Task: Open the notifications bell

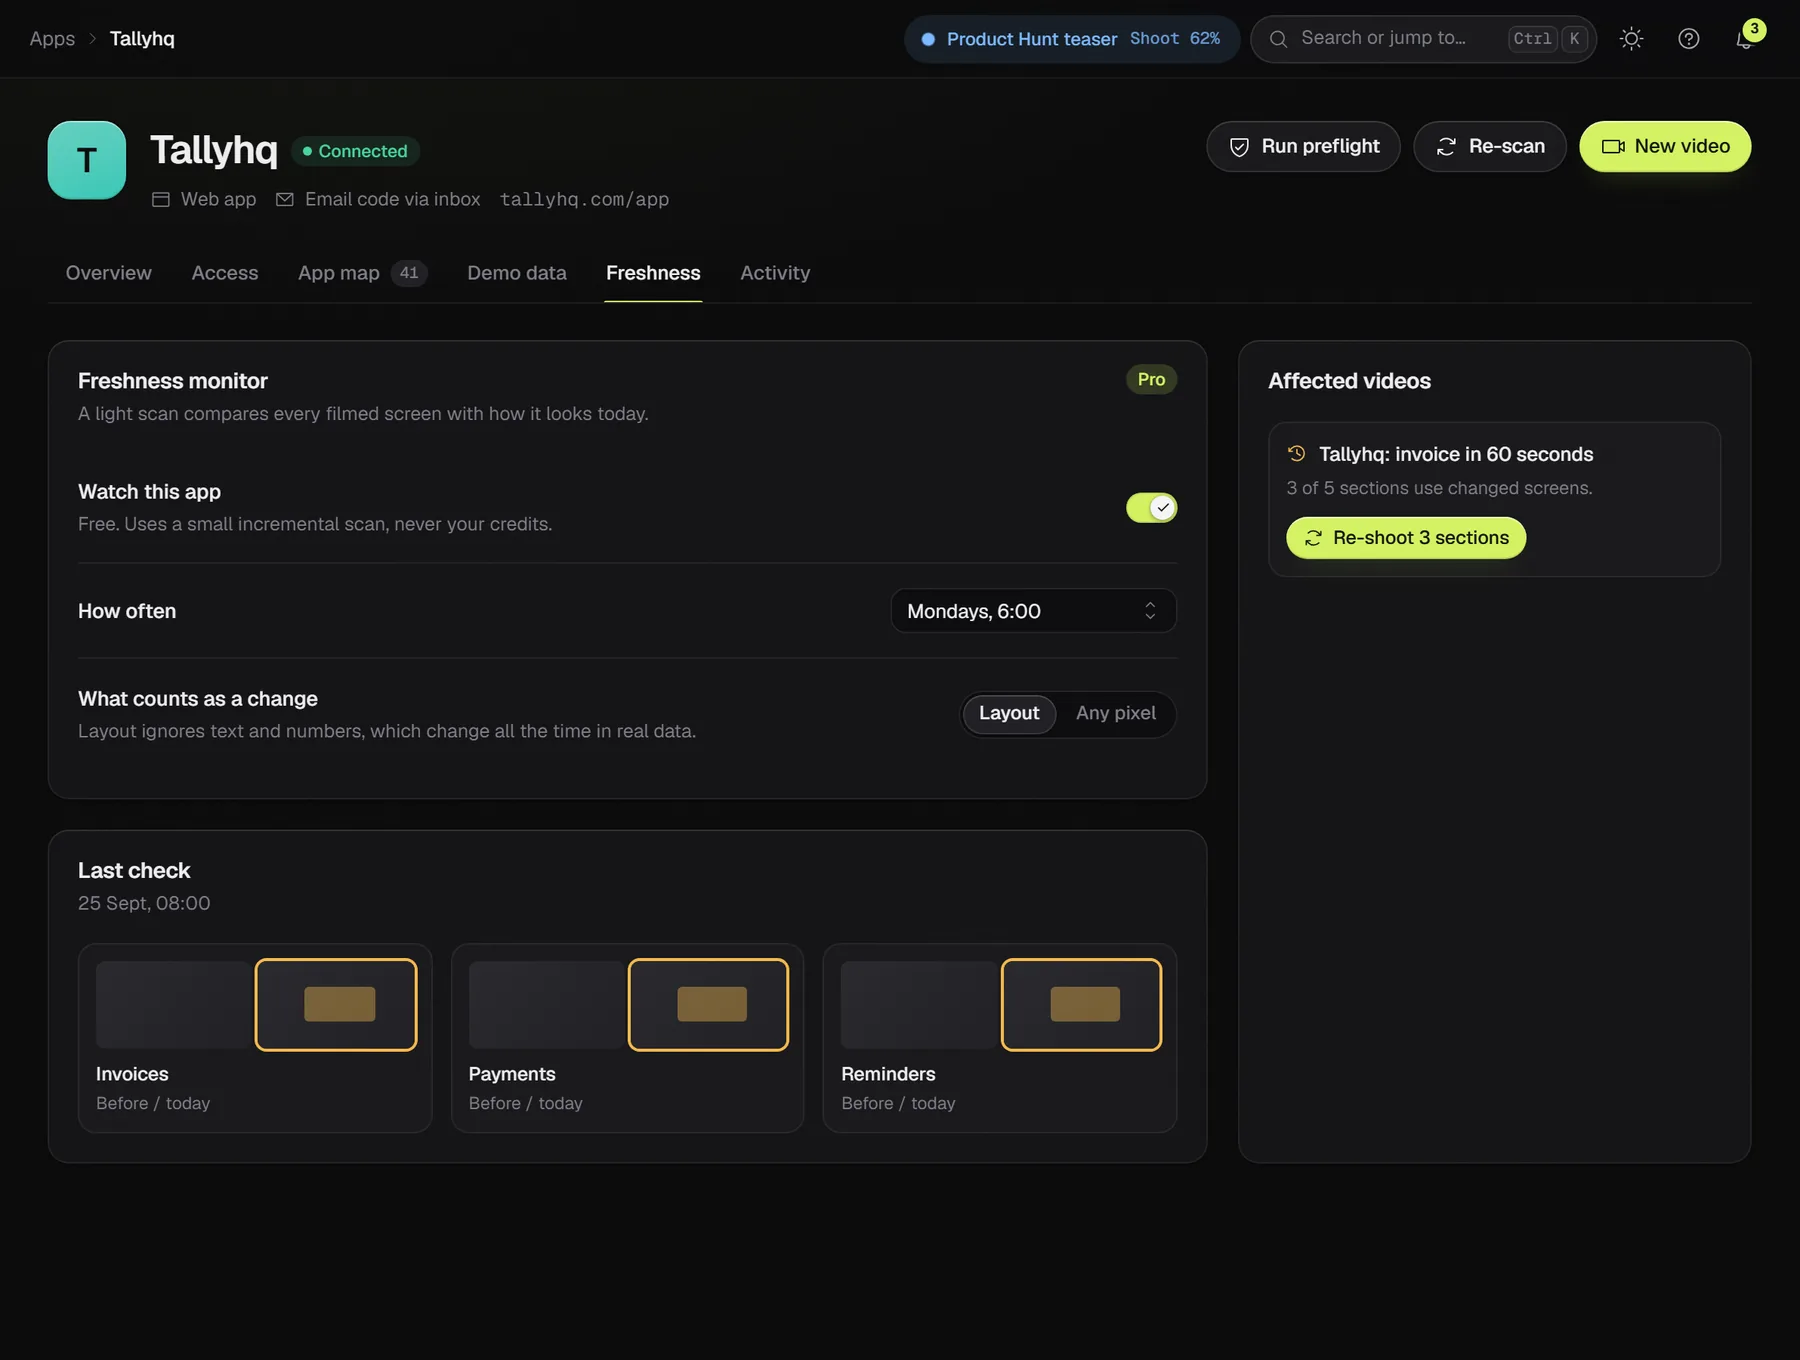Action: point(1745,39)
